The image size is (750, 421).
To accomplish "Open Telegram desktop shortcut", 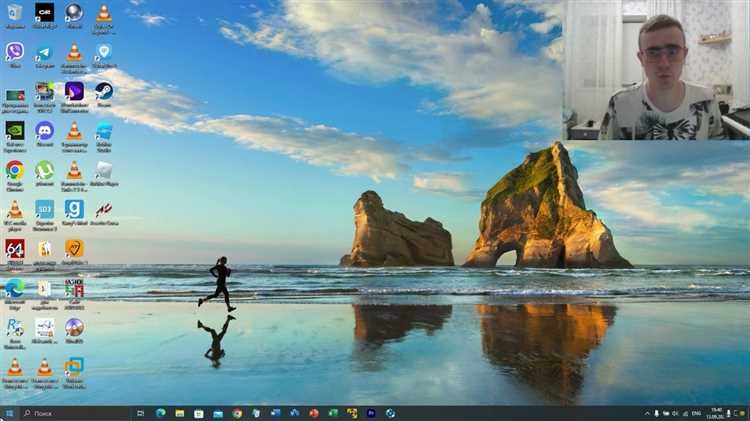I will coord(44,51).
